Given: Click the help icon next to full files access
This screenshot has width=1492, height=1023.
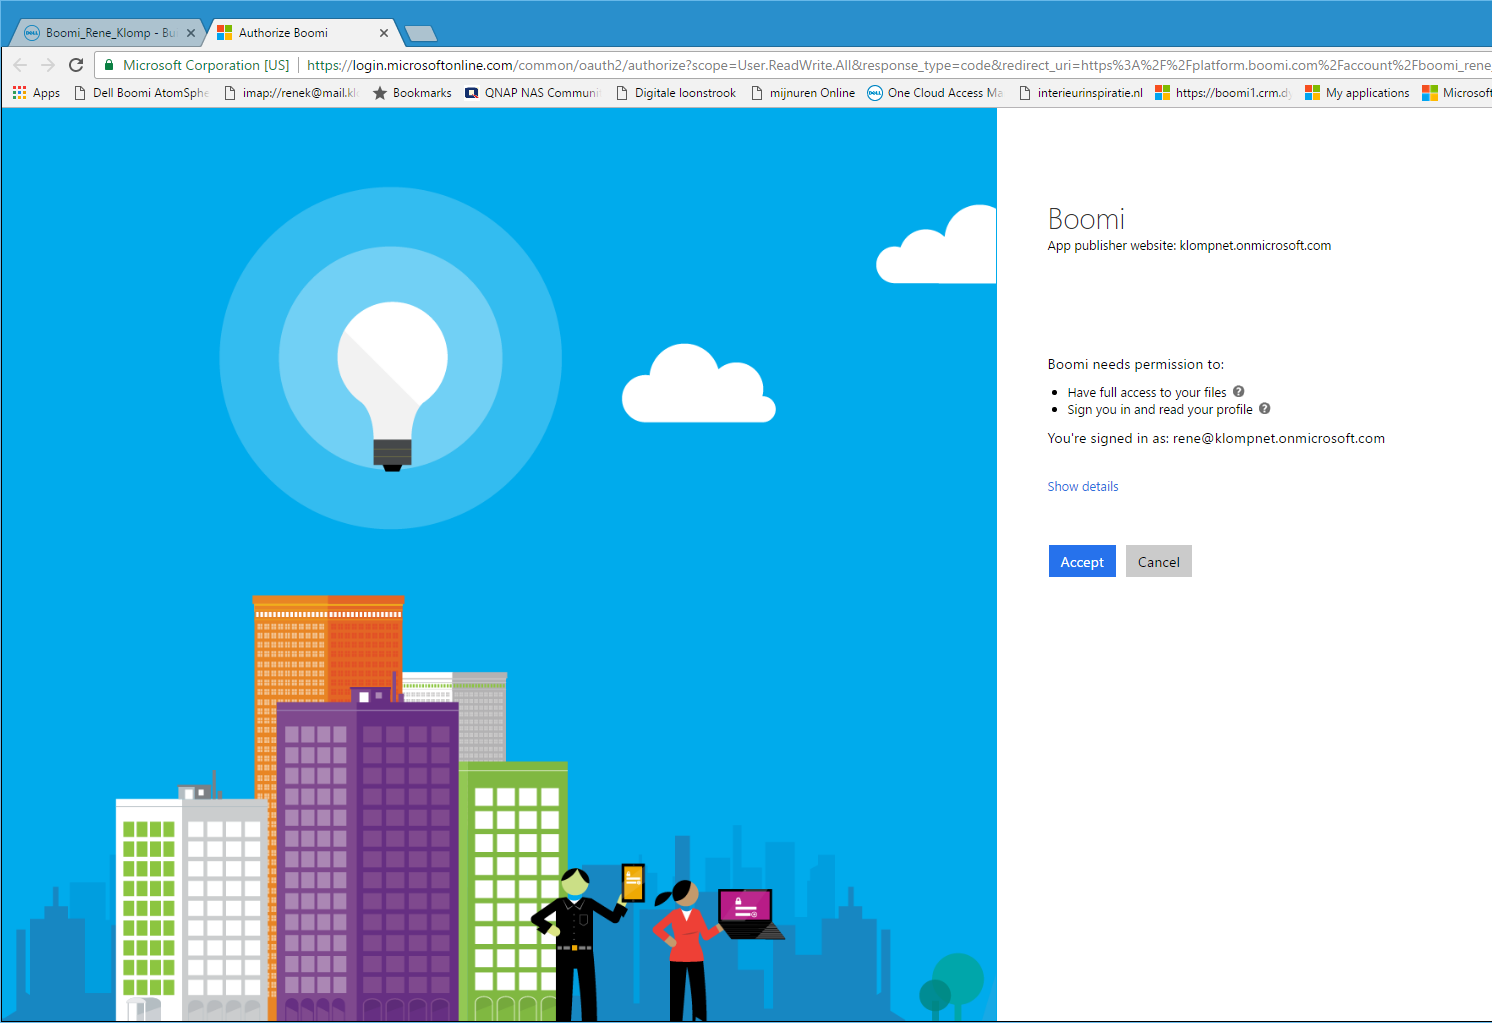Looking at the screenshot, I should coord(1238,391).
